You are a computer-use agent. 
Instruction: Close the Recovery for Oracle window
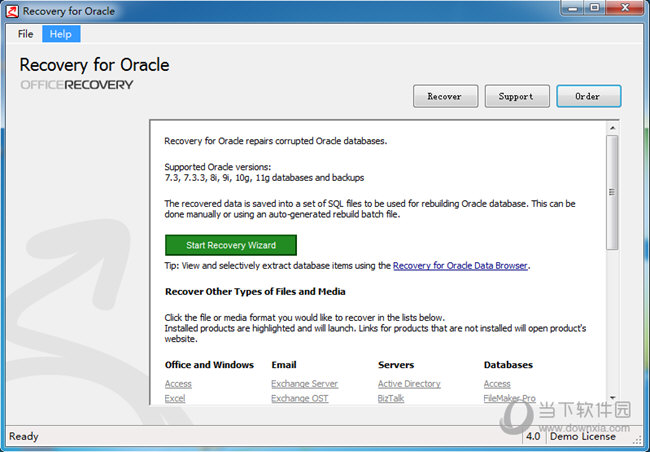point(625,8)
